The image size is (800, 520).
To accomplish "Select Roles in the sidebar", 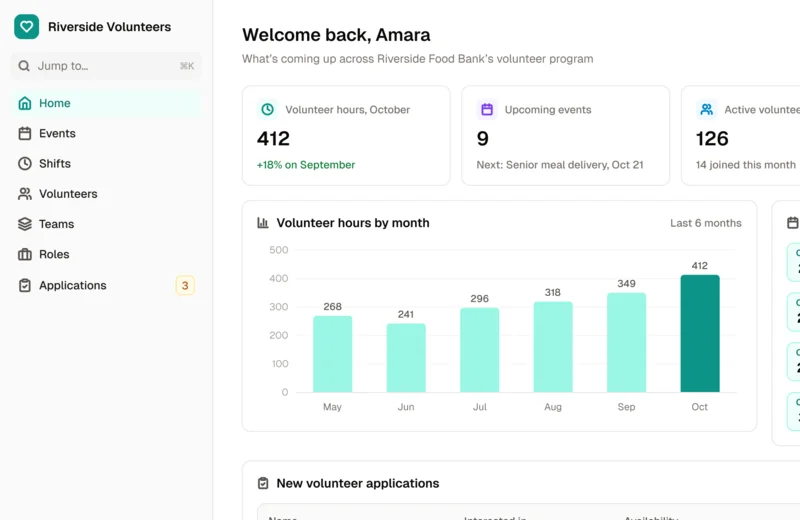I will 106,254.
